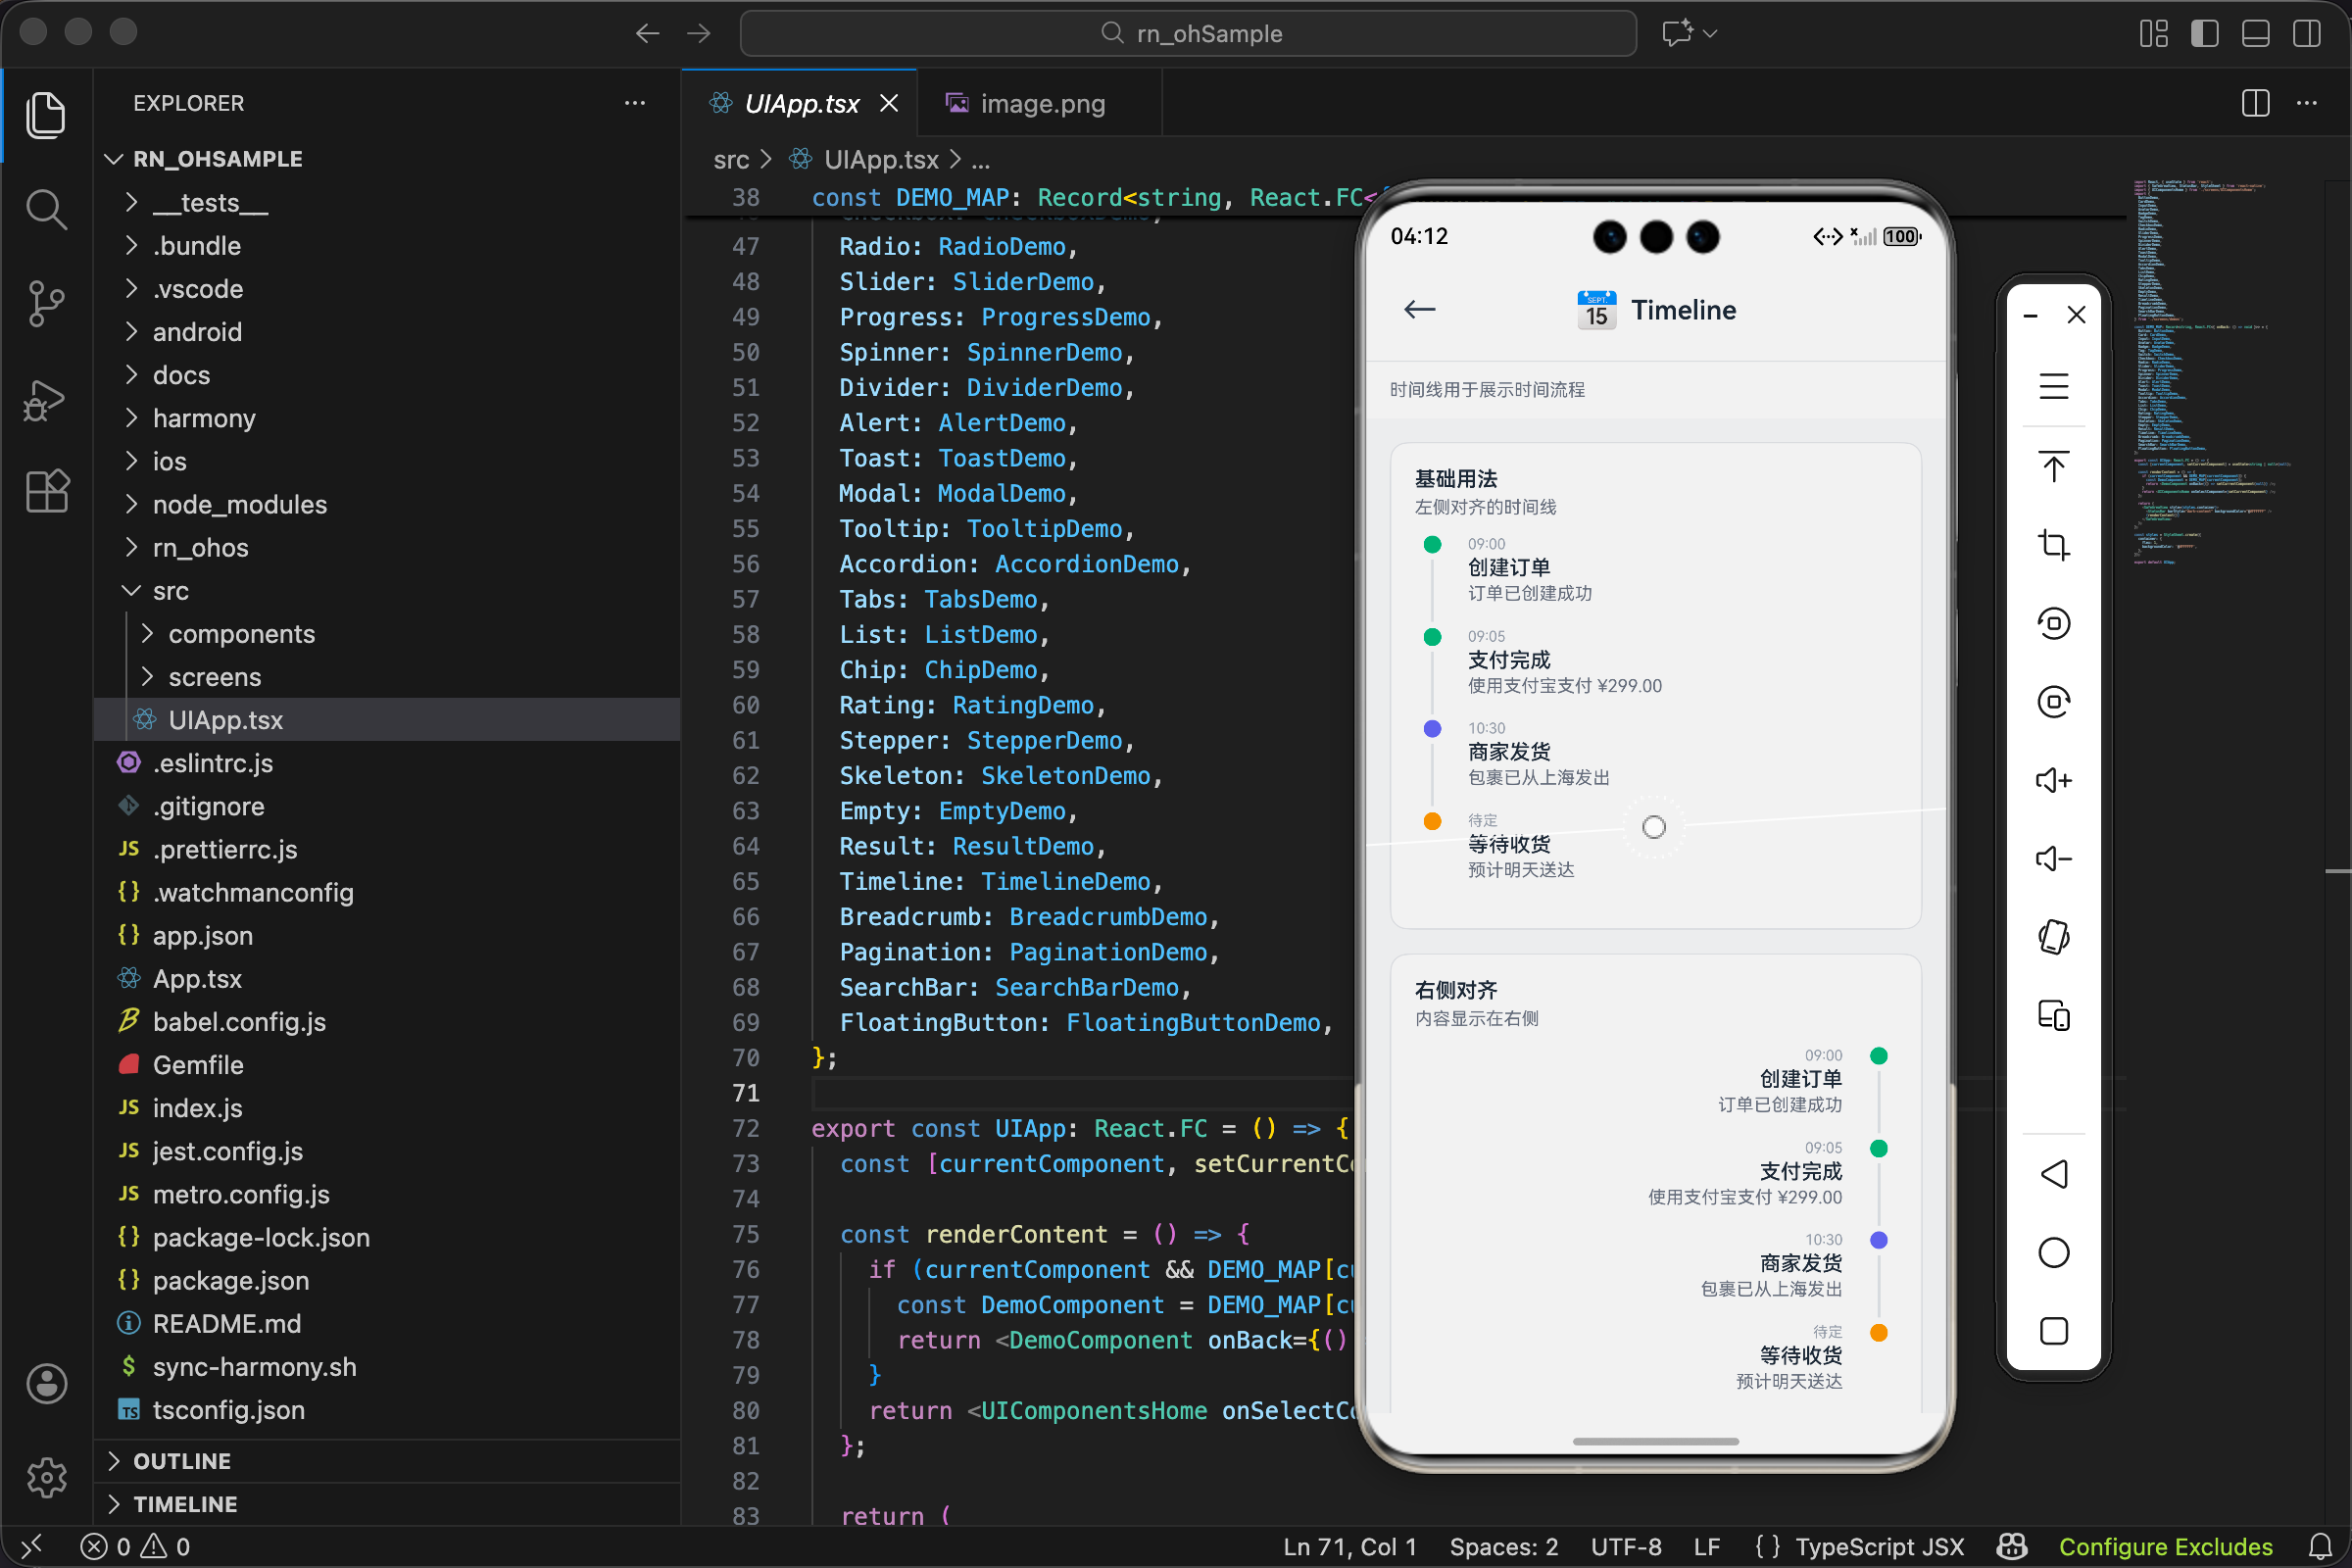This screenshot has height=1568, width=2352.
Task: Open package.json in explorer
Action: (x=230, y=1280)
